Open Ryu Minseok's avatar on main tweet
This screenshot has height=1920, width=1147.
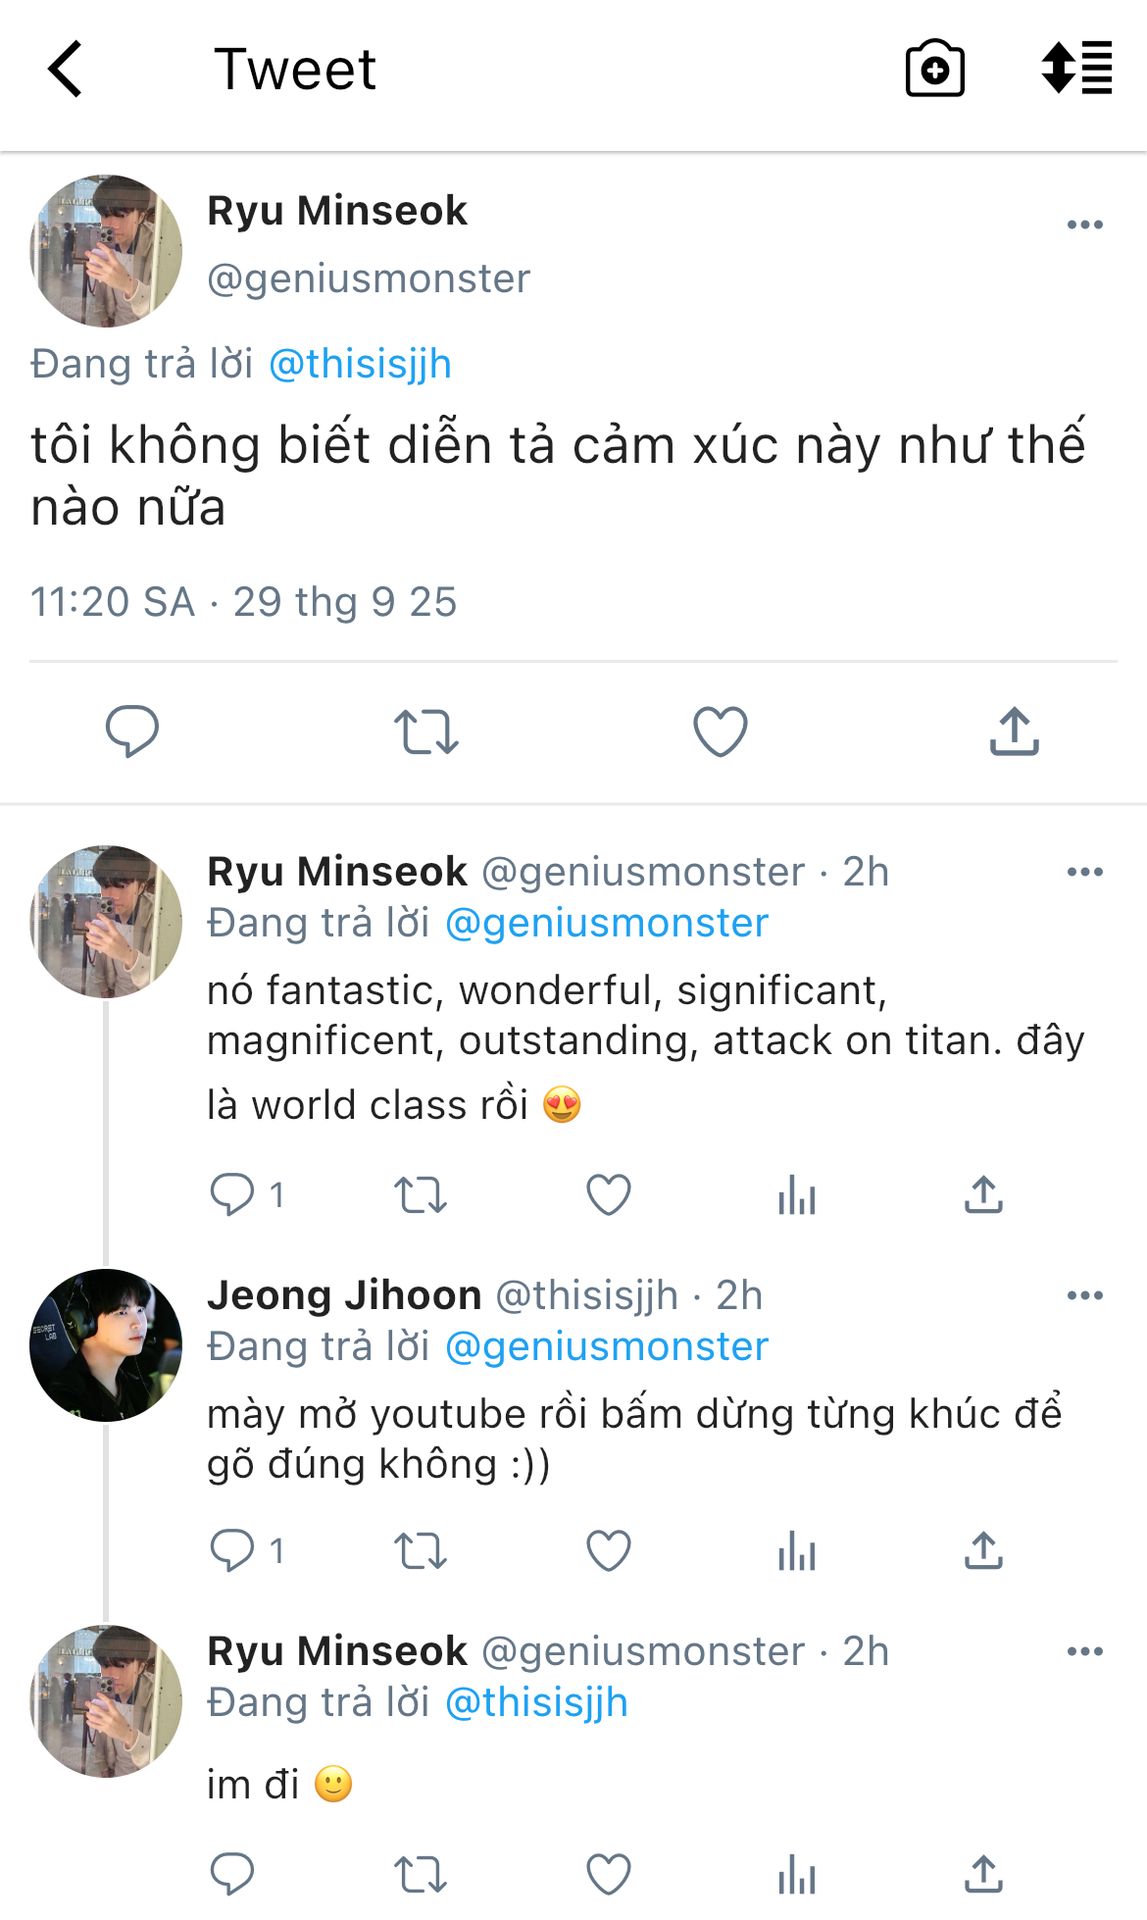[106, 251]
